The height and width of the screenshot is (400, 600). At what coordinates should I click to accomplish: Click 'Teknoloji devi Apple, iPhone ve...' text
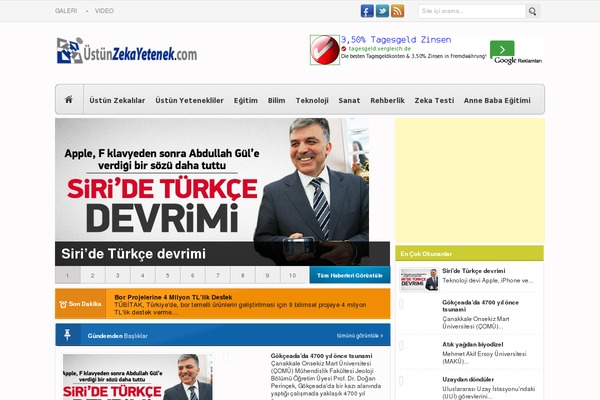488,280
